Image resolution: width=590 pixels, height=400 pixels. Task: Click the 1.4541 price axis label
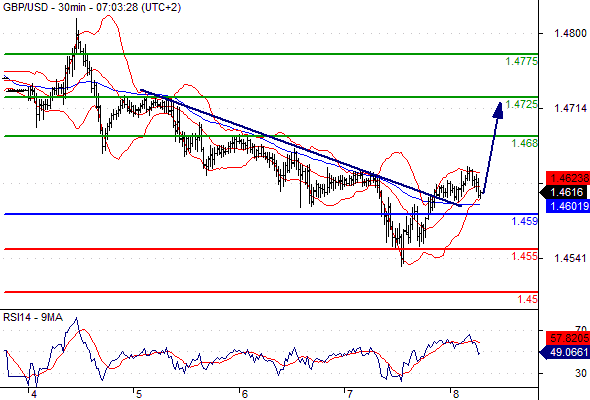[570, 258]
